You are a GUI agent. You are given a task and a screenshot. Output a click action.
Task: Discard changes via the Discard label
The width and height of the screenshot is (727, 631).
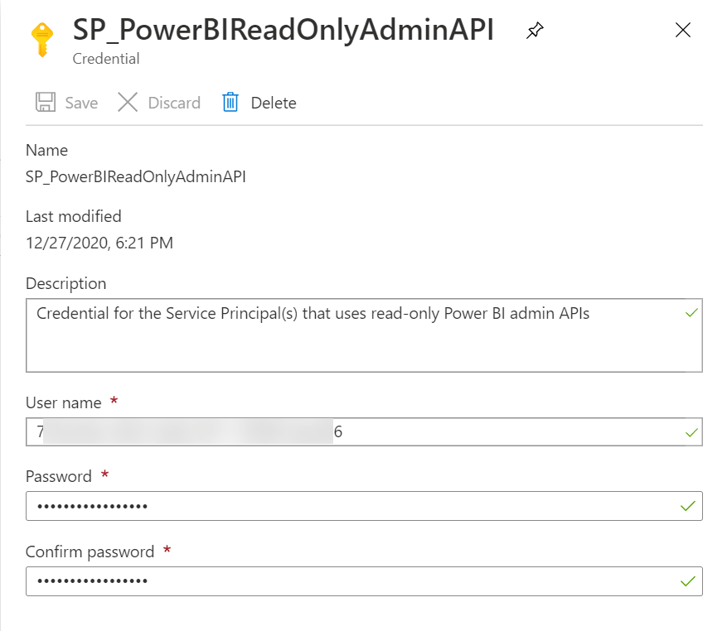click(174, 103)
